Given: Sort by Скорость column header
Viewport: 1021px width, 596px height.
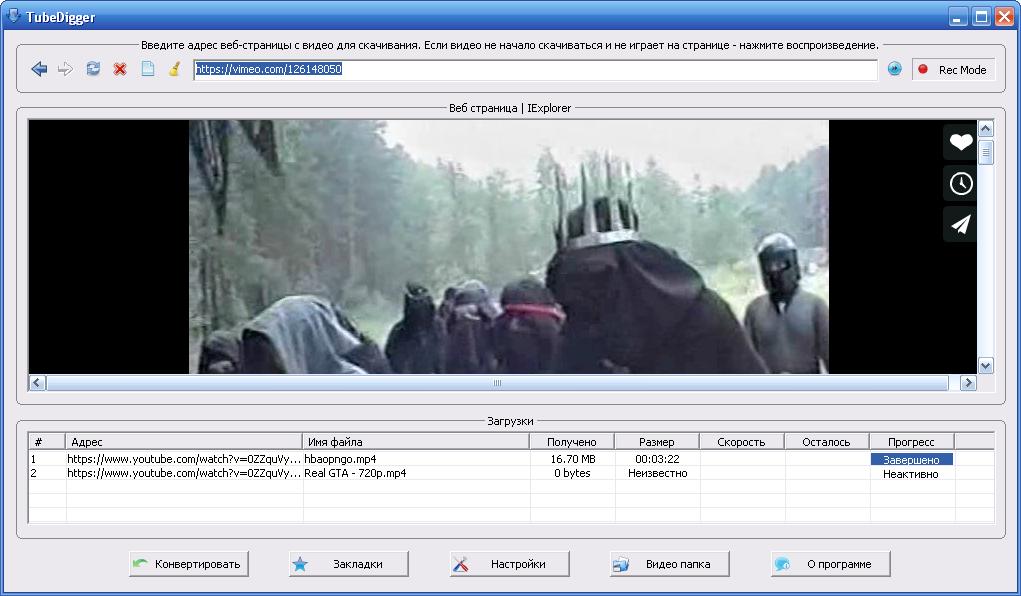Looking at the screenshot, I should (742, 442).
